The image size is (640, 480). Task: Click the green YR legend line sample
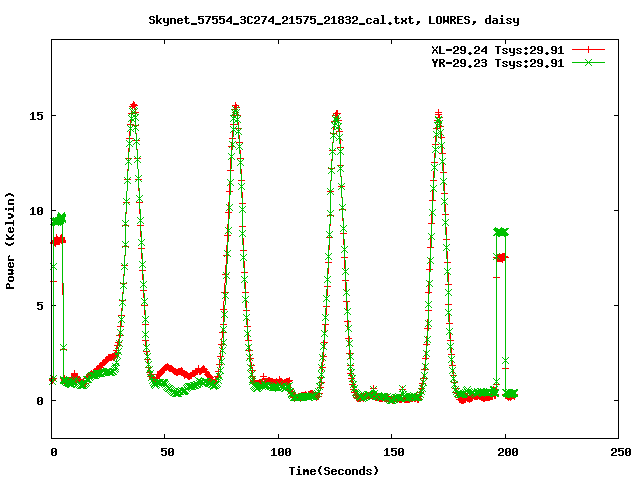click(588, 63)
